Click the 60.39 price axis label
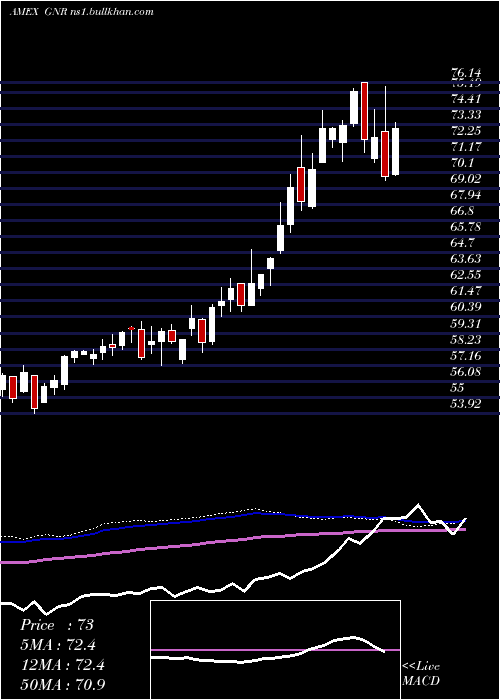500x700 pixels. point(466,307)
